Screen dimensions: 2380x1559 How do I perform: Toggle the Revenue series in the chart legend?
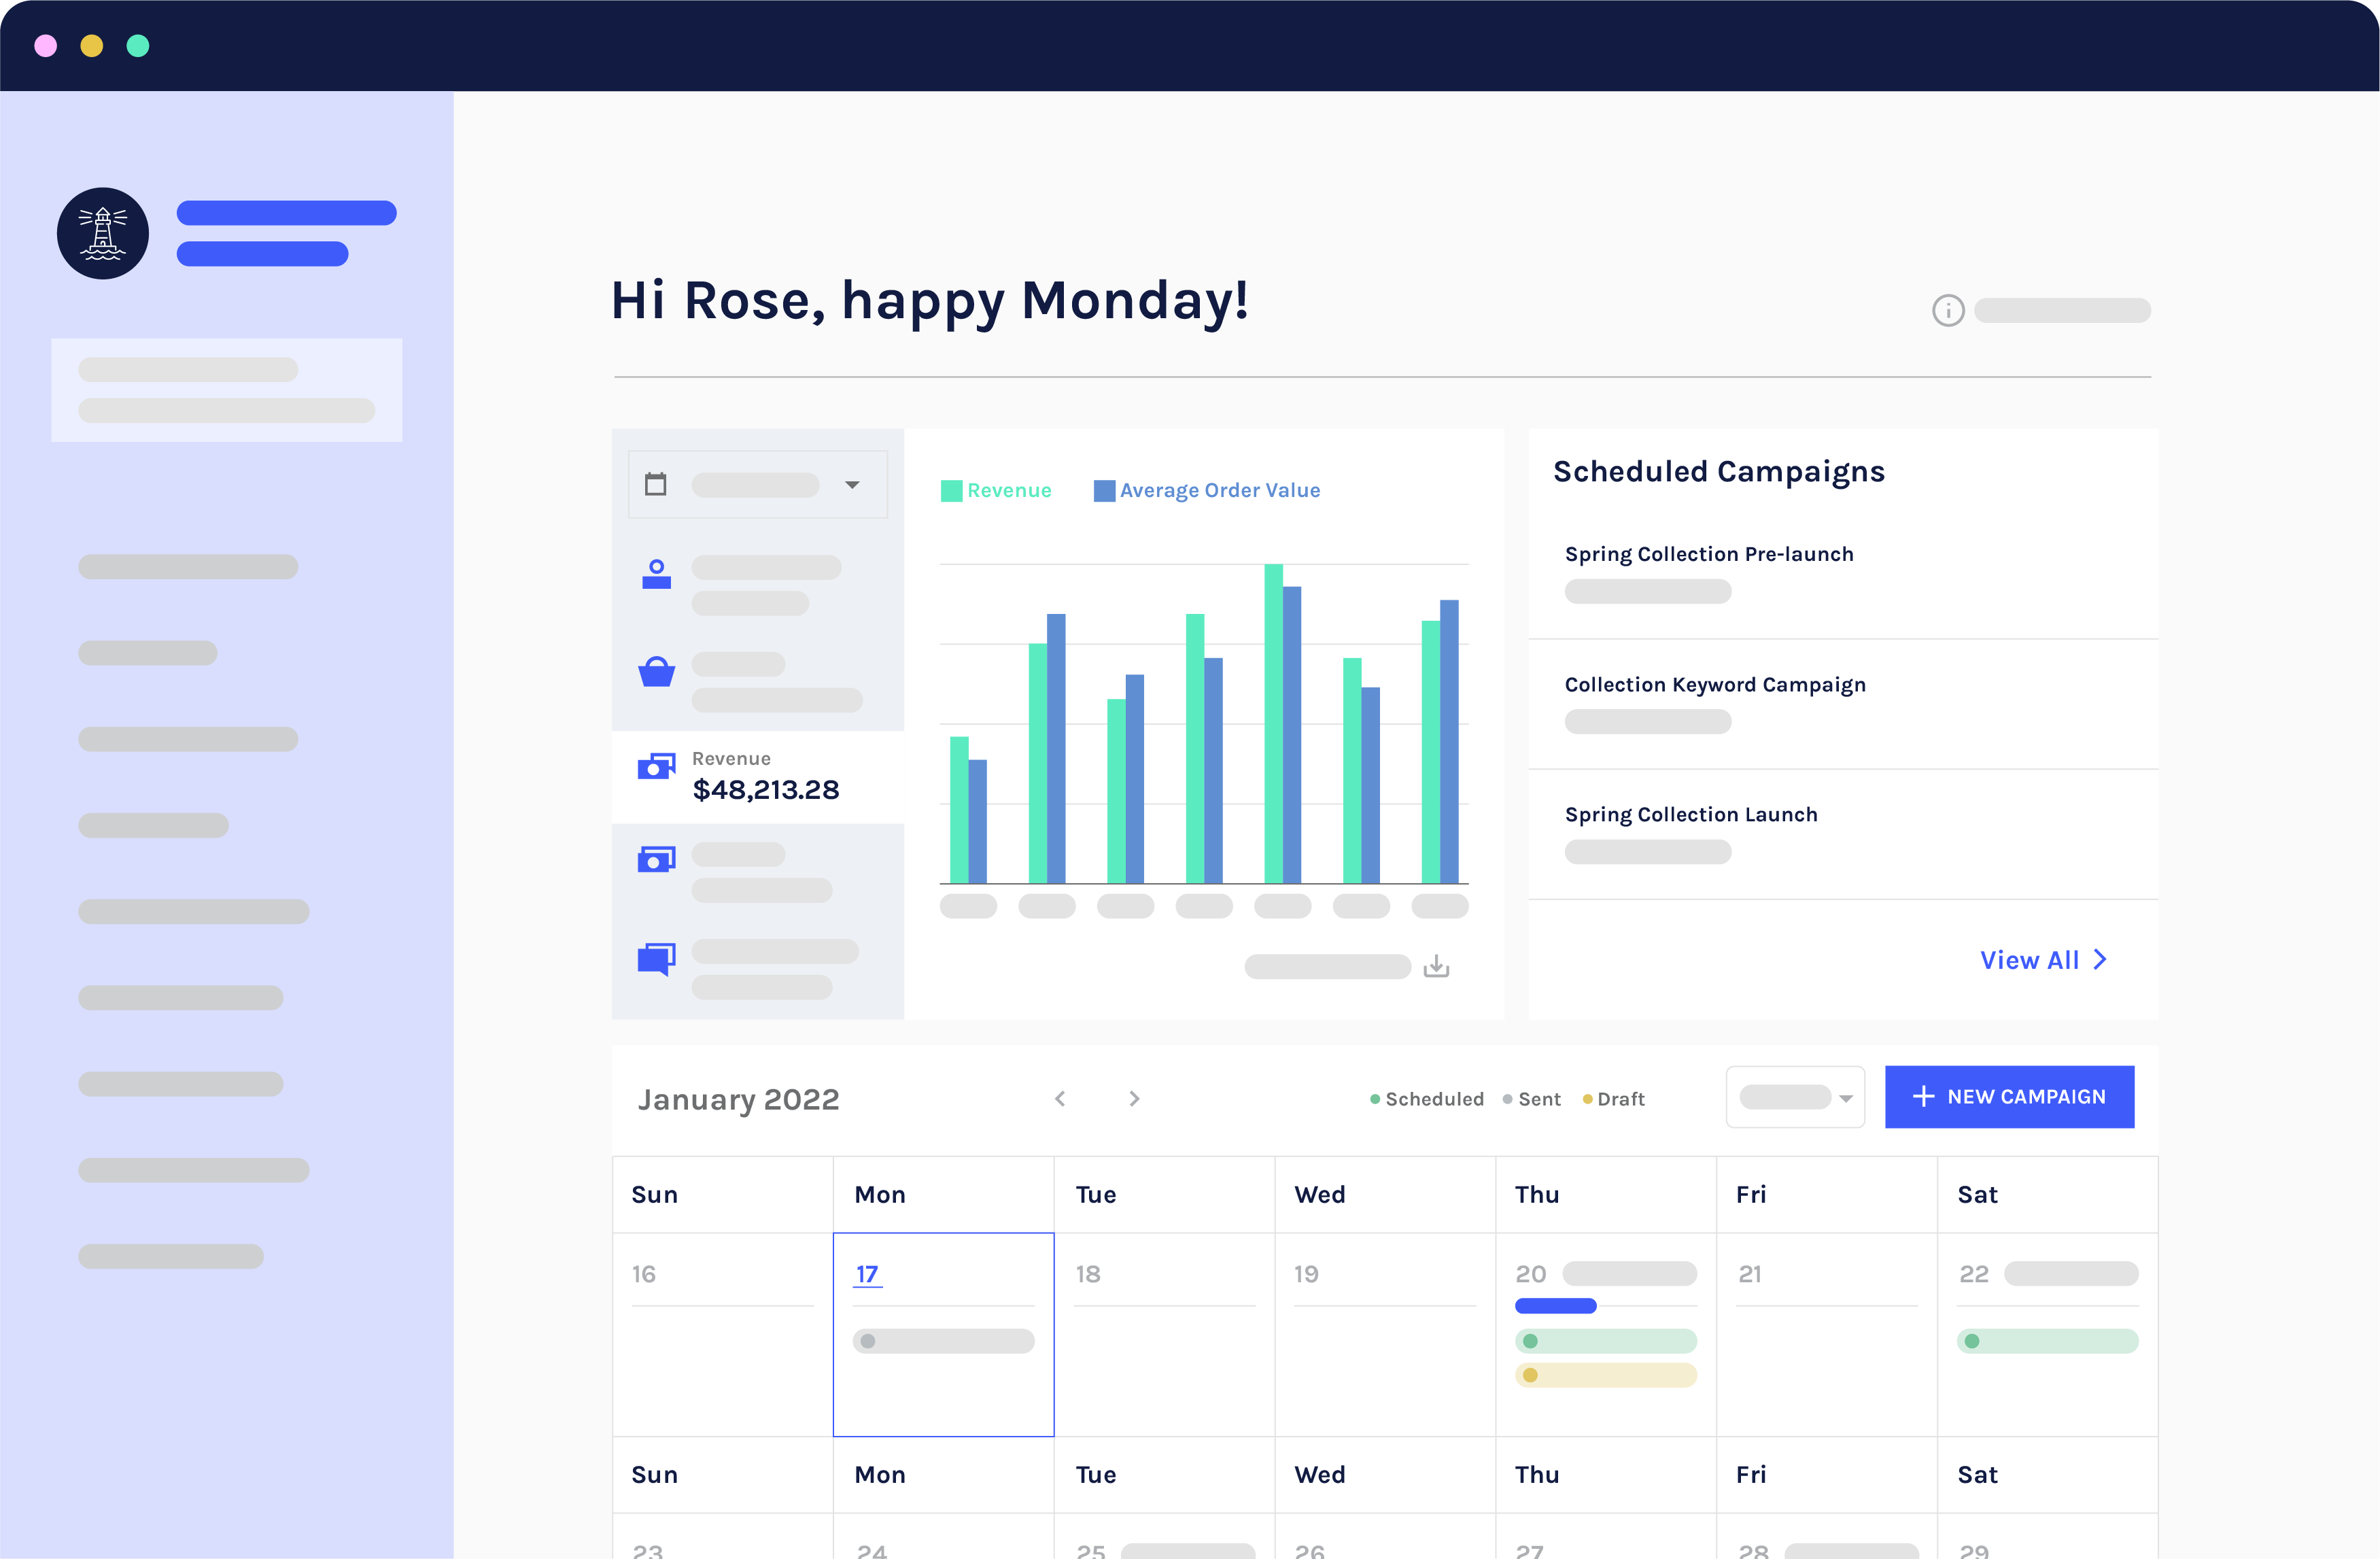[x=996, y=490]
